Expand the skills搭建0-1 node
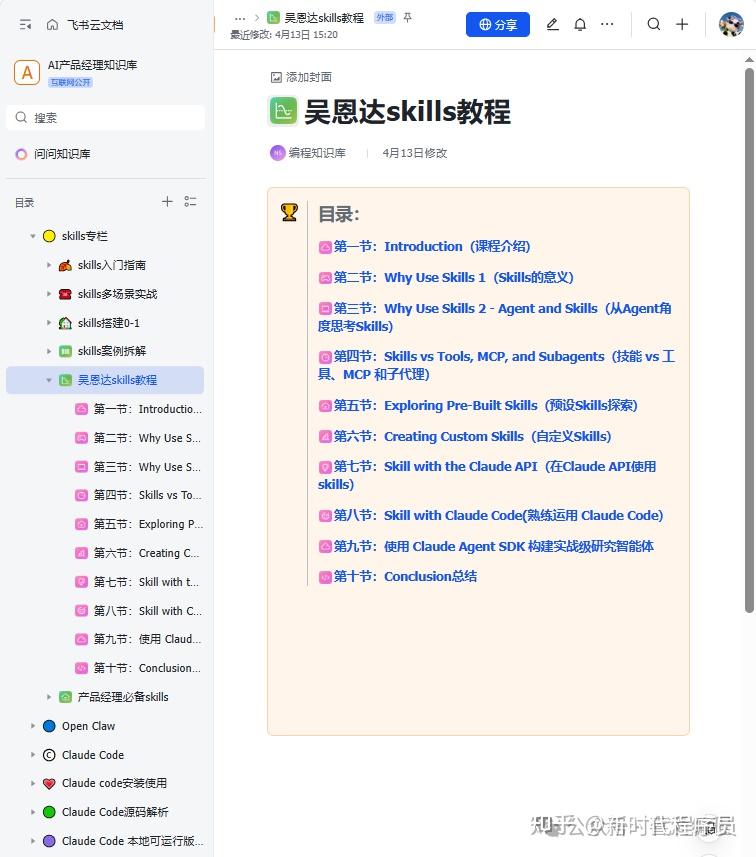 (49, 323)
